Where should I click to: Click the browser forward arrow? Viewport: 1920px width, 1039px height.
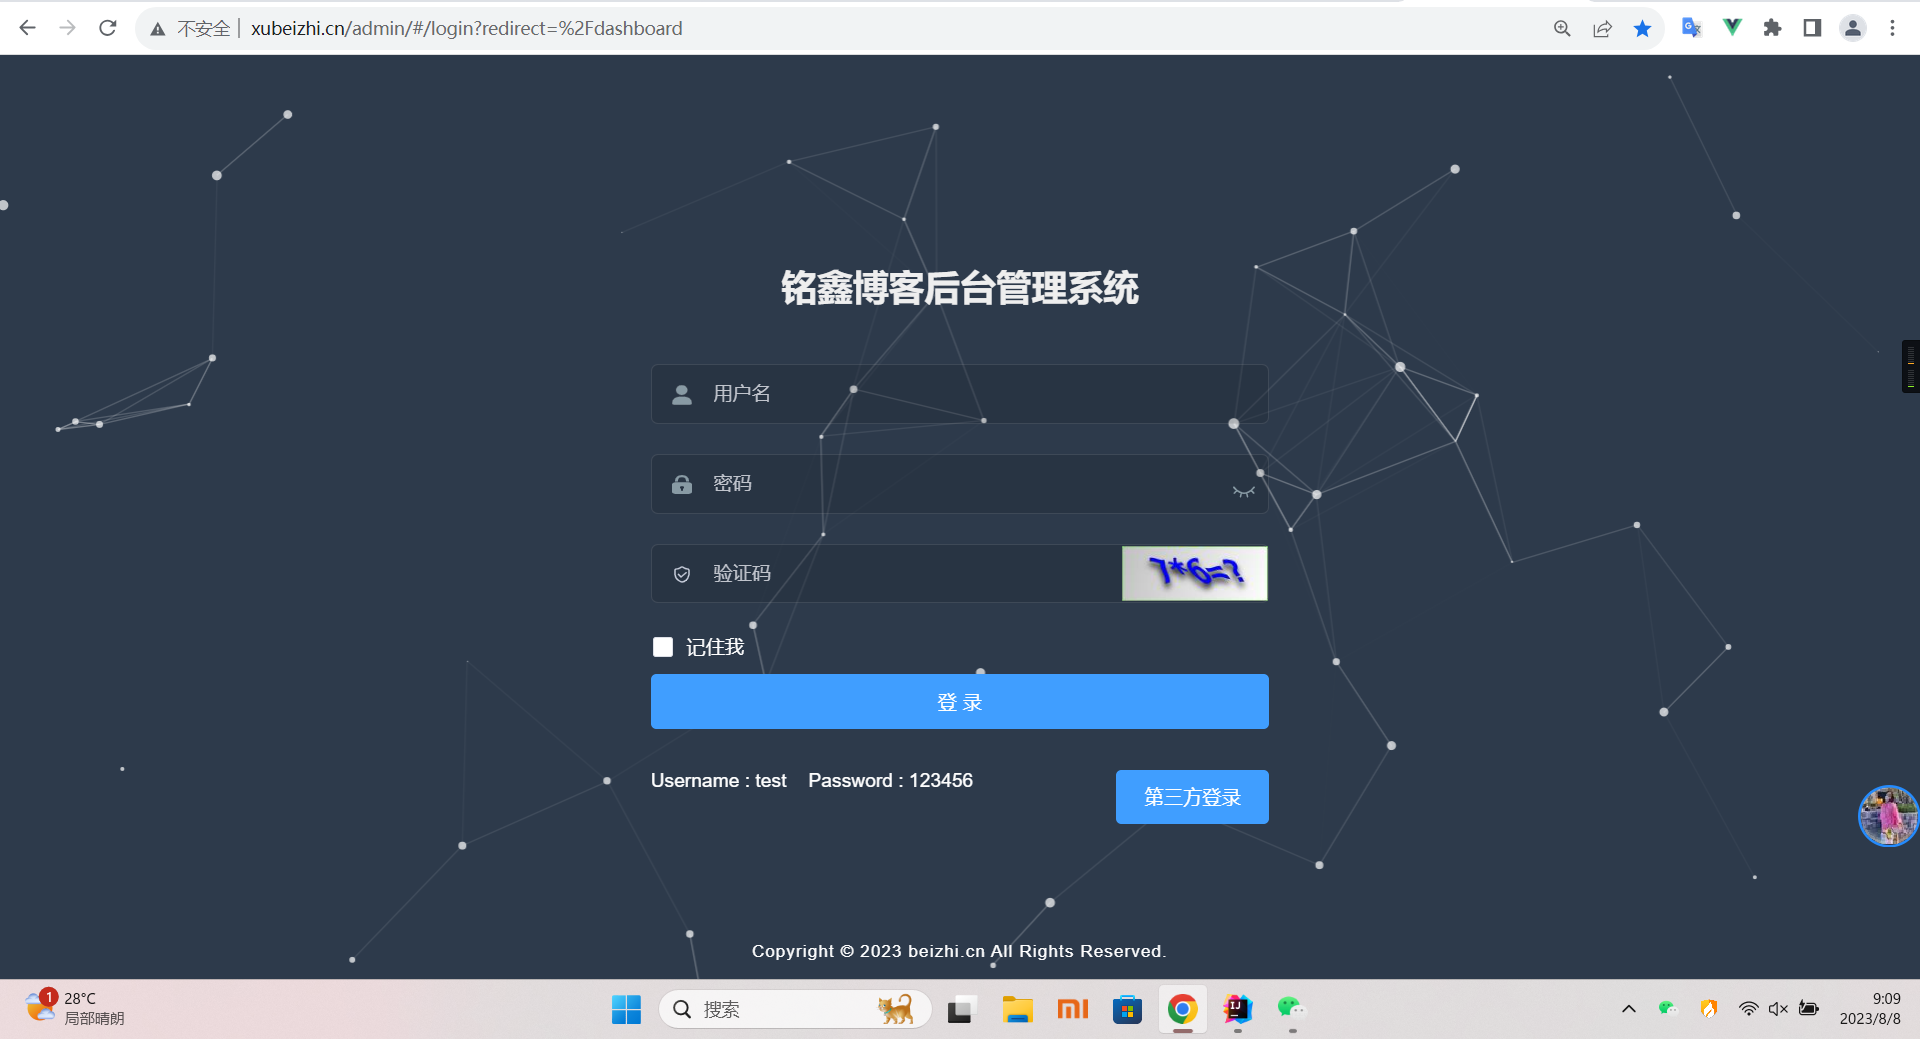[67, 28]
